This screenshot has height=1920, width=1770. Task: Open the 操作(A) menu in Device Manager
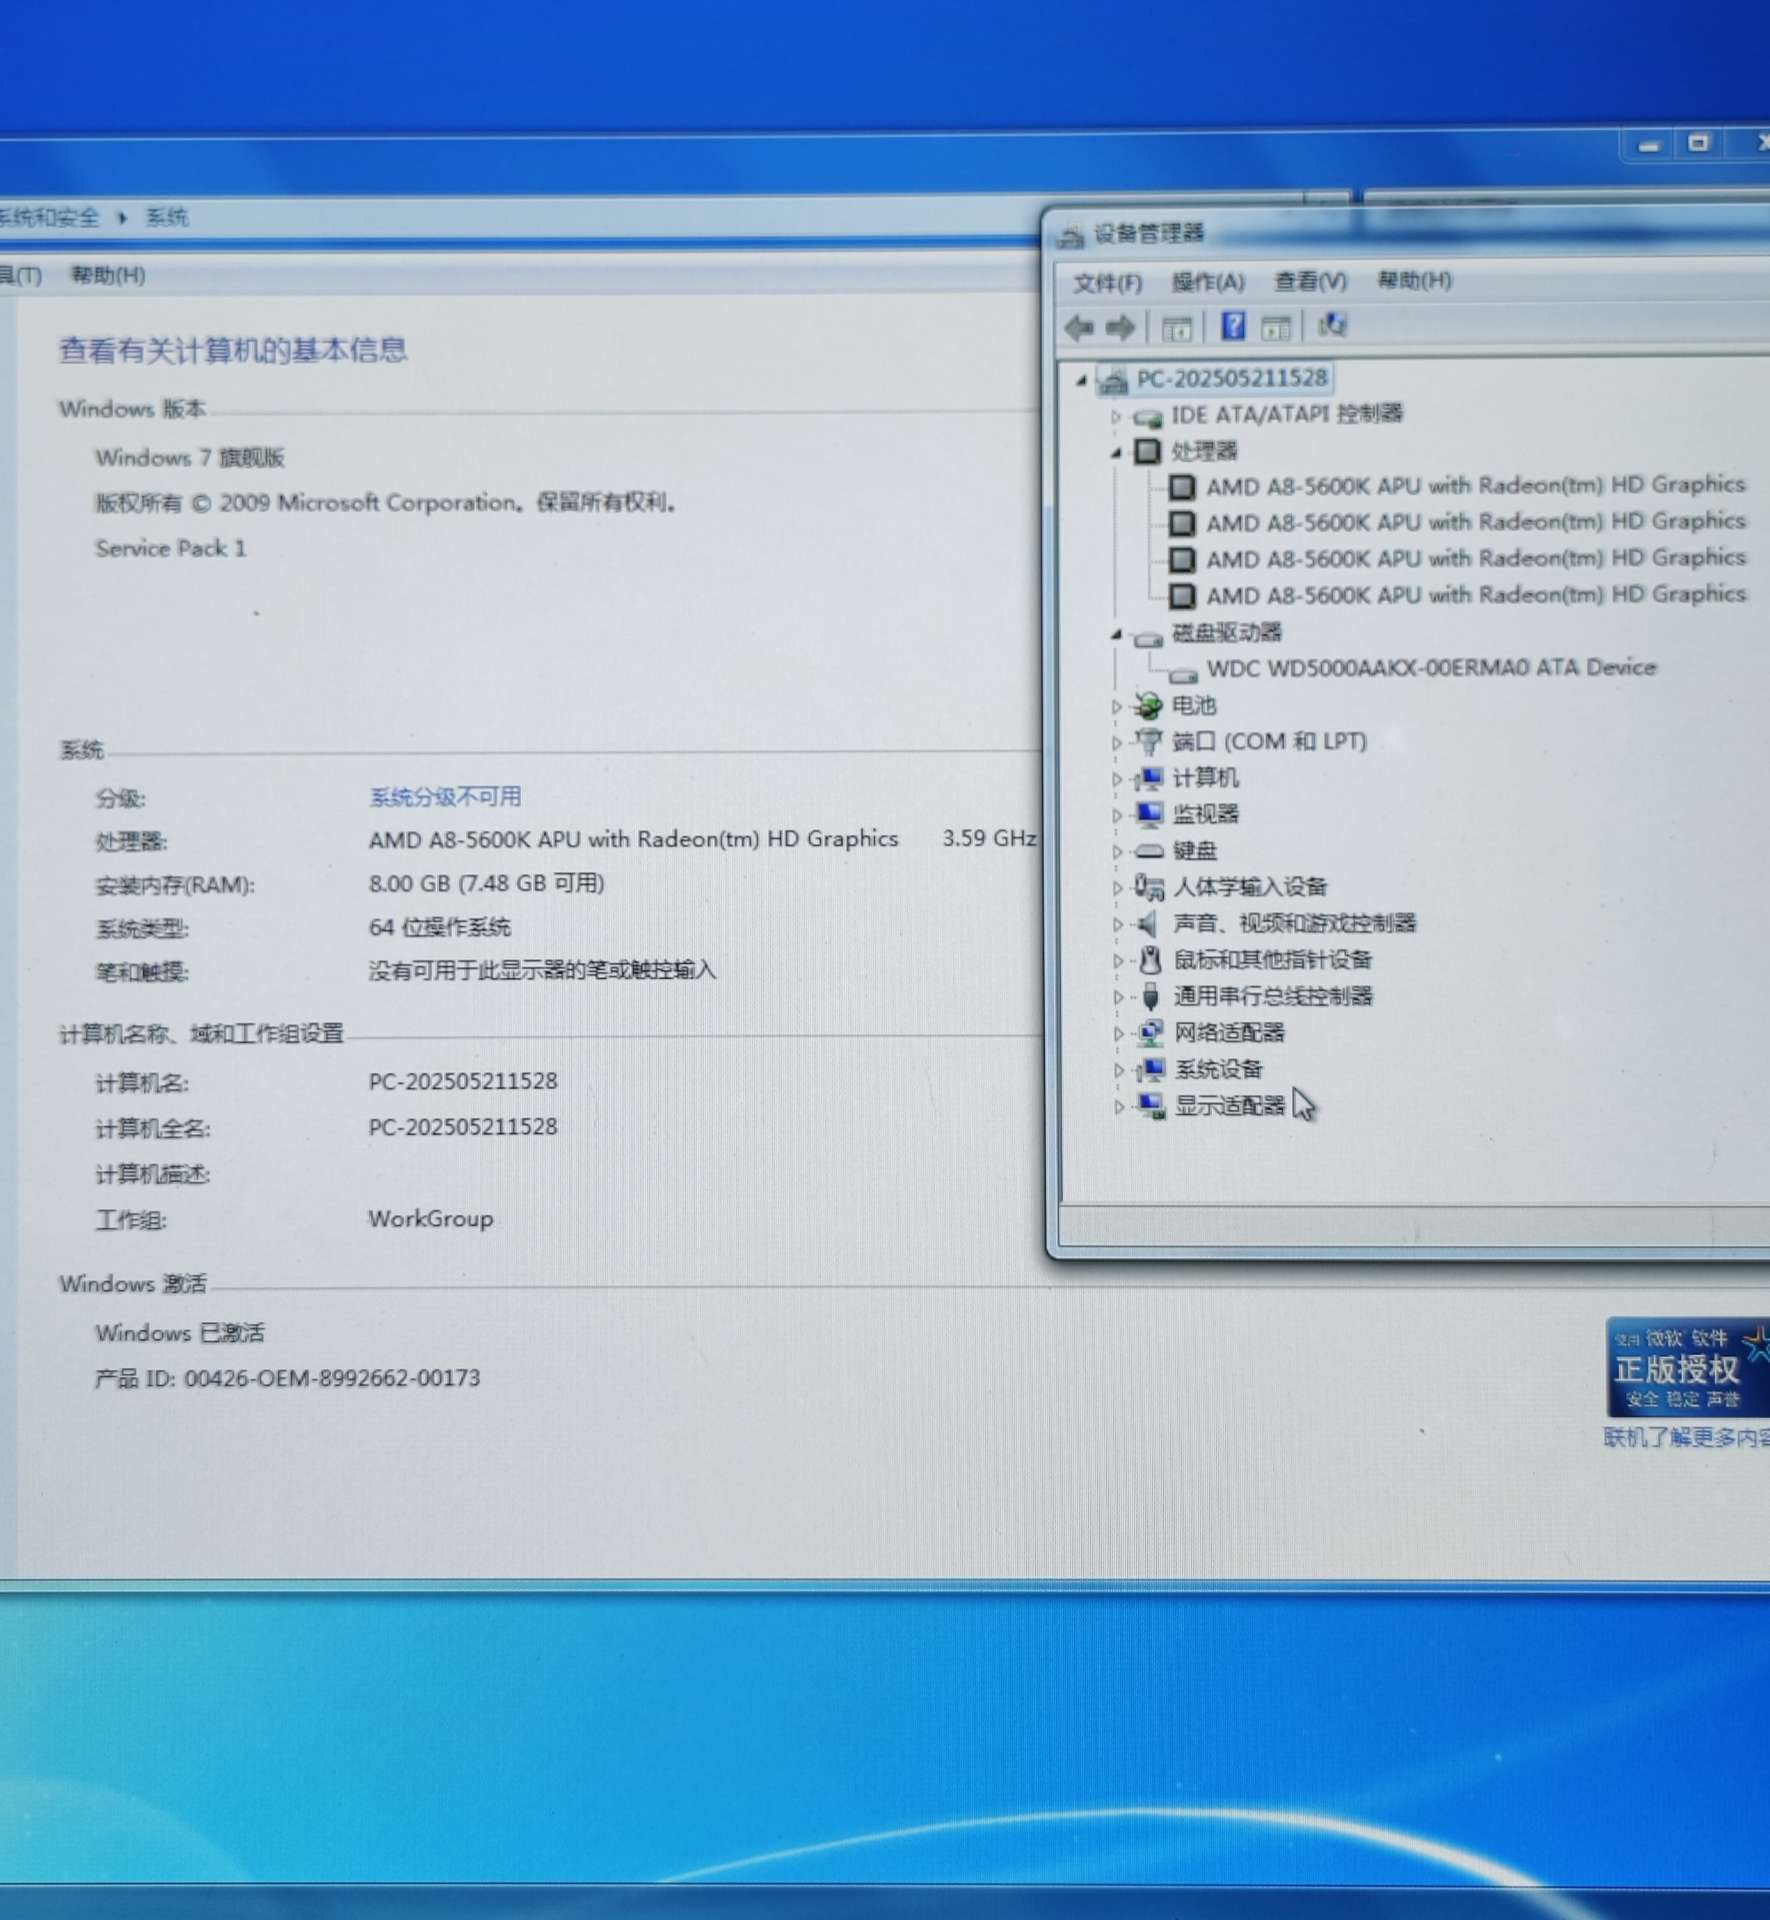pyautogui.click(x=1208, y=283)
